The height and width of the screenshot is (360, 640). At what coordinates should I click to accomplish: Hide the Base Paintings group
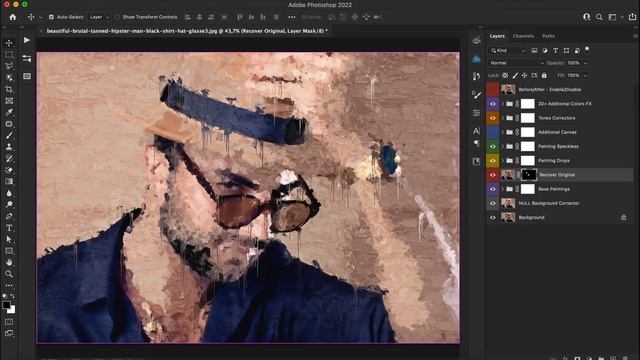[x=493, y=189]
